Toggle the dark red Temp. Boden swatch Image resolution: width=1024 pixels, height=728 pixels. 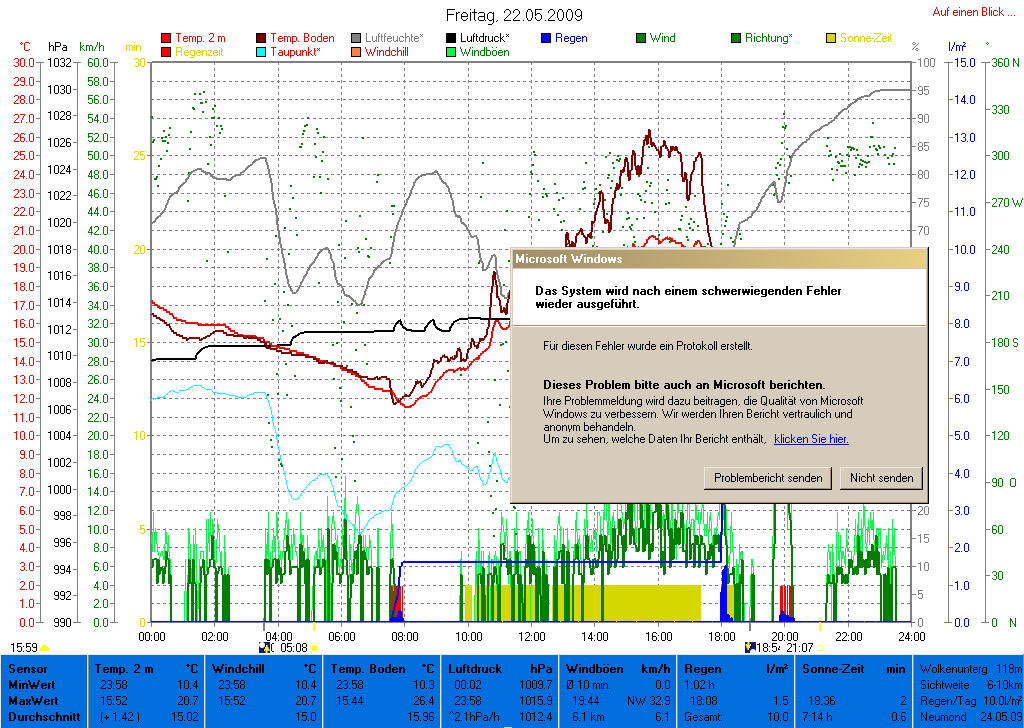tap(262, 39)
